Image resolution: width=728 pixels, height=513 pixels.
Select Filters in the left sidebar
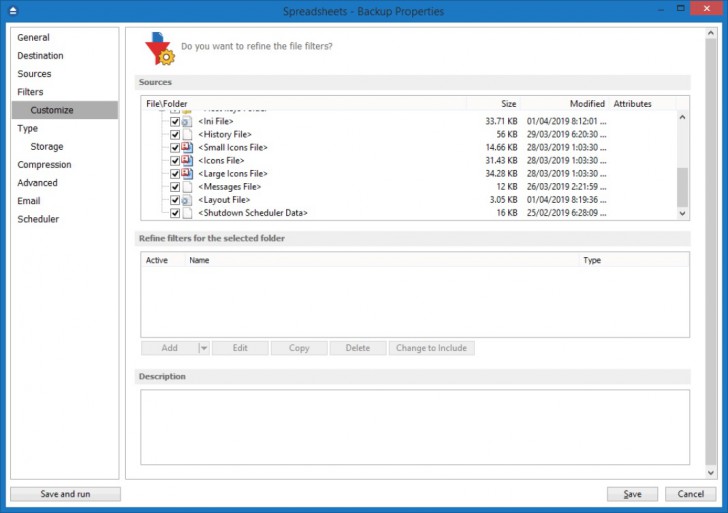point(30,92)
